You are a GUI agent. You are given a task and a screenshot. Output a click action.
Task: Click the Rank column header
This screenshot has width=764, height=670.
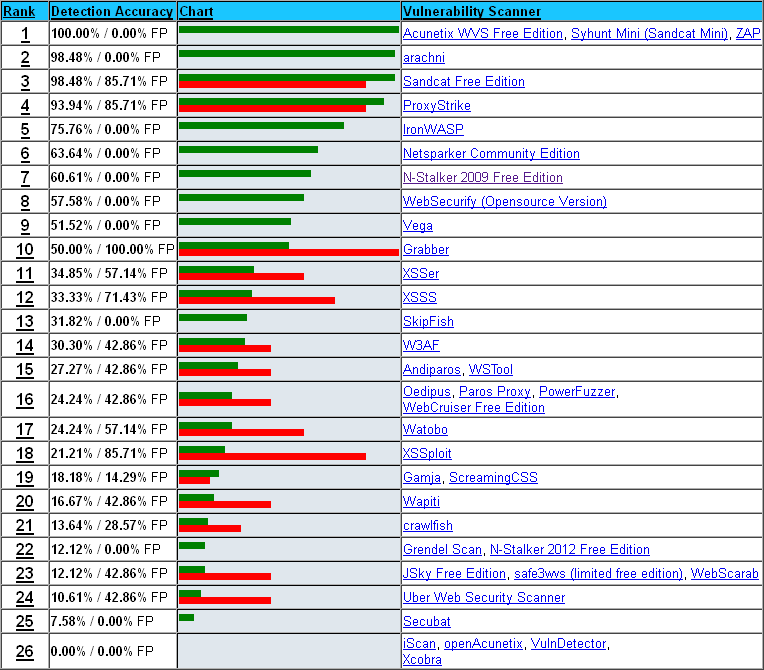(x=19, y=11)
